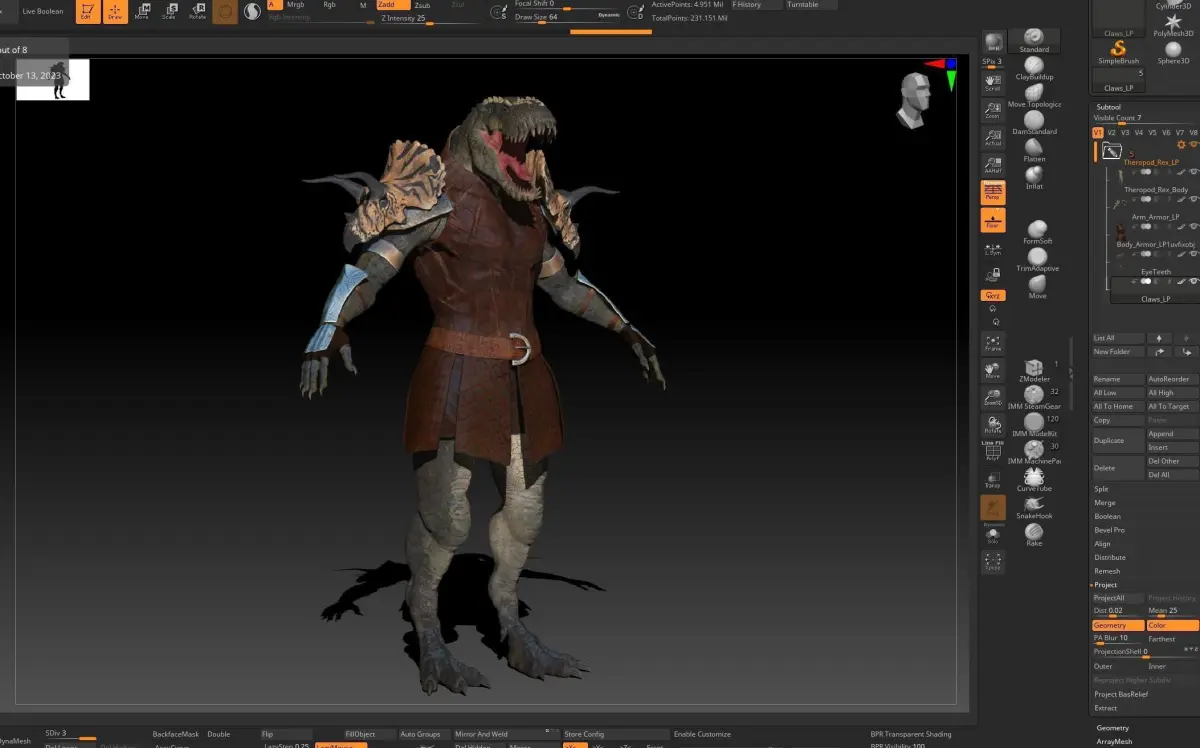Expand the Geometry palette at the bottom
Viewport: 1200px width, 748px height.
(1112, 728)
